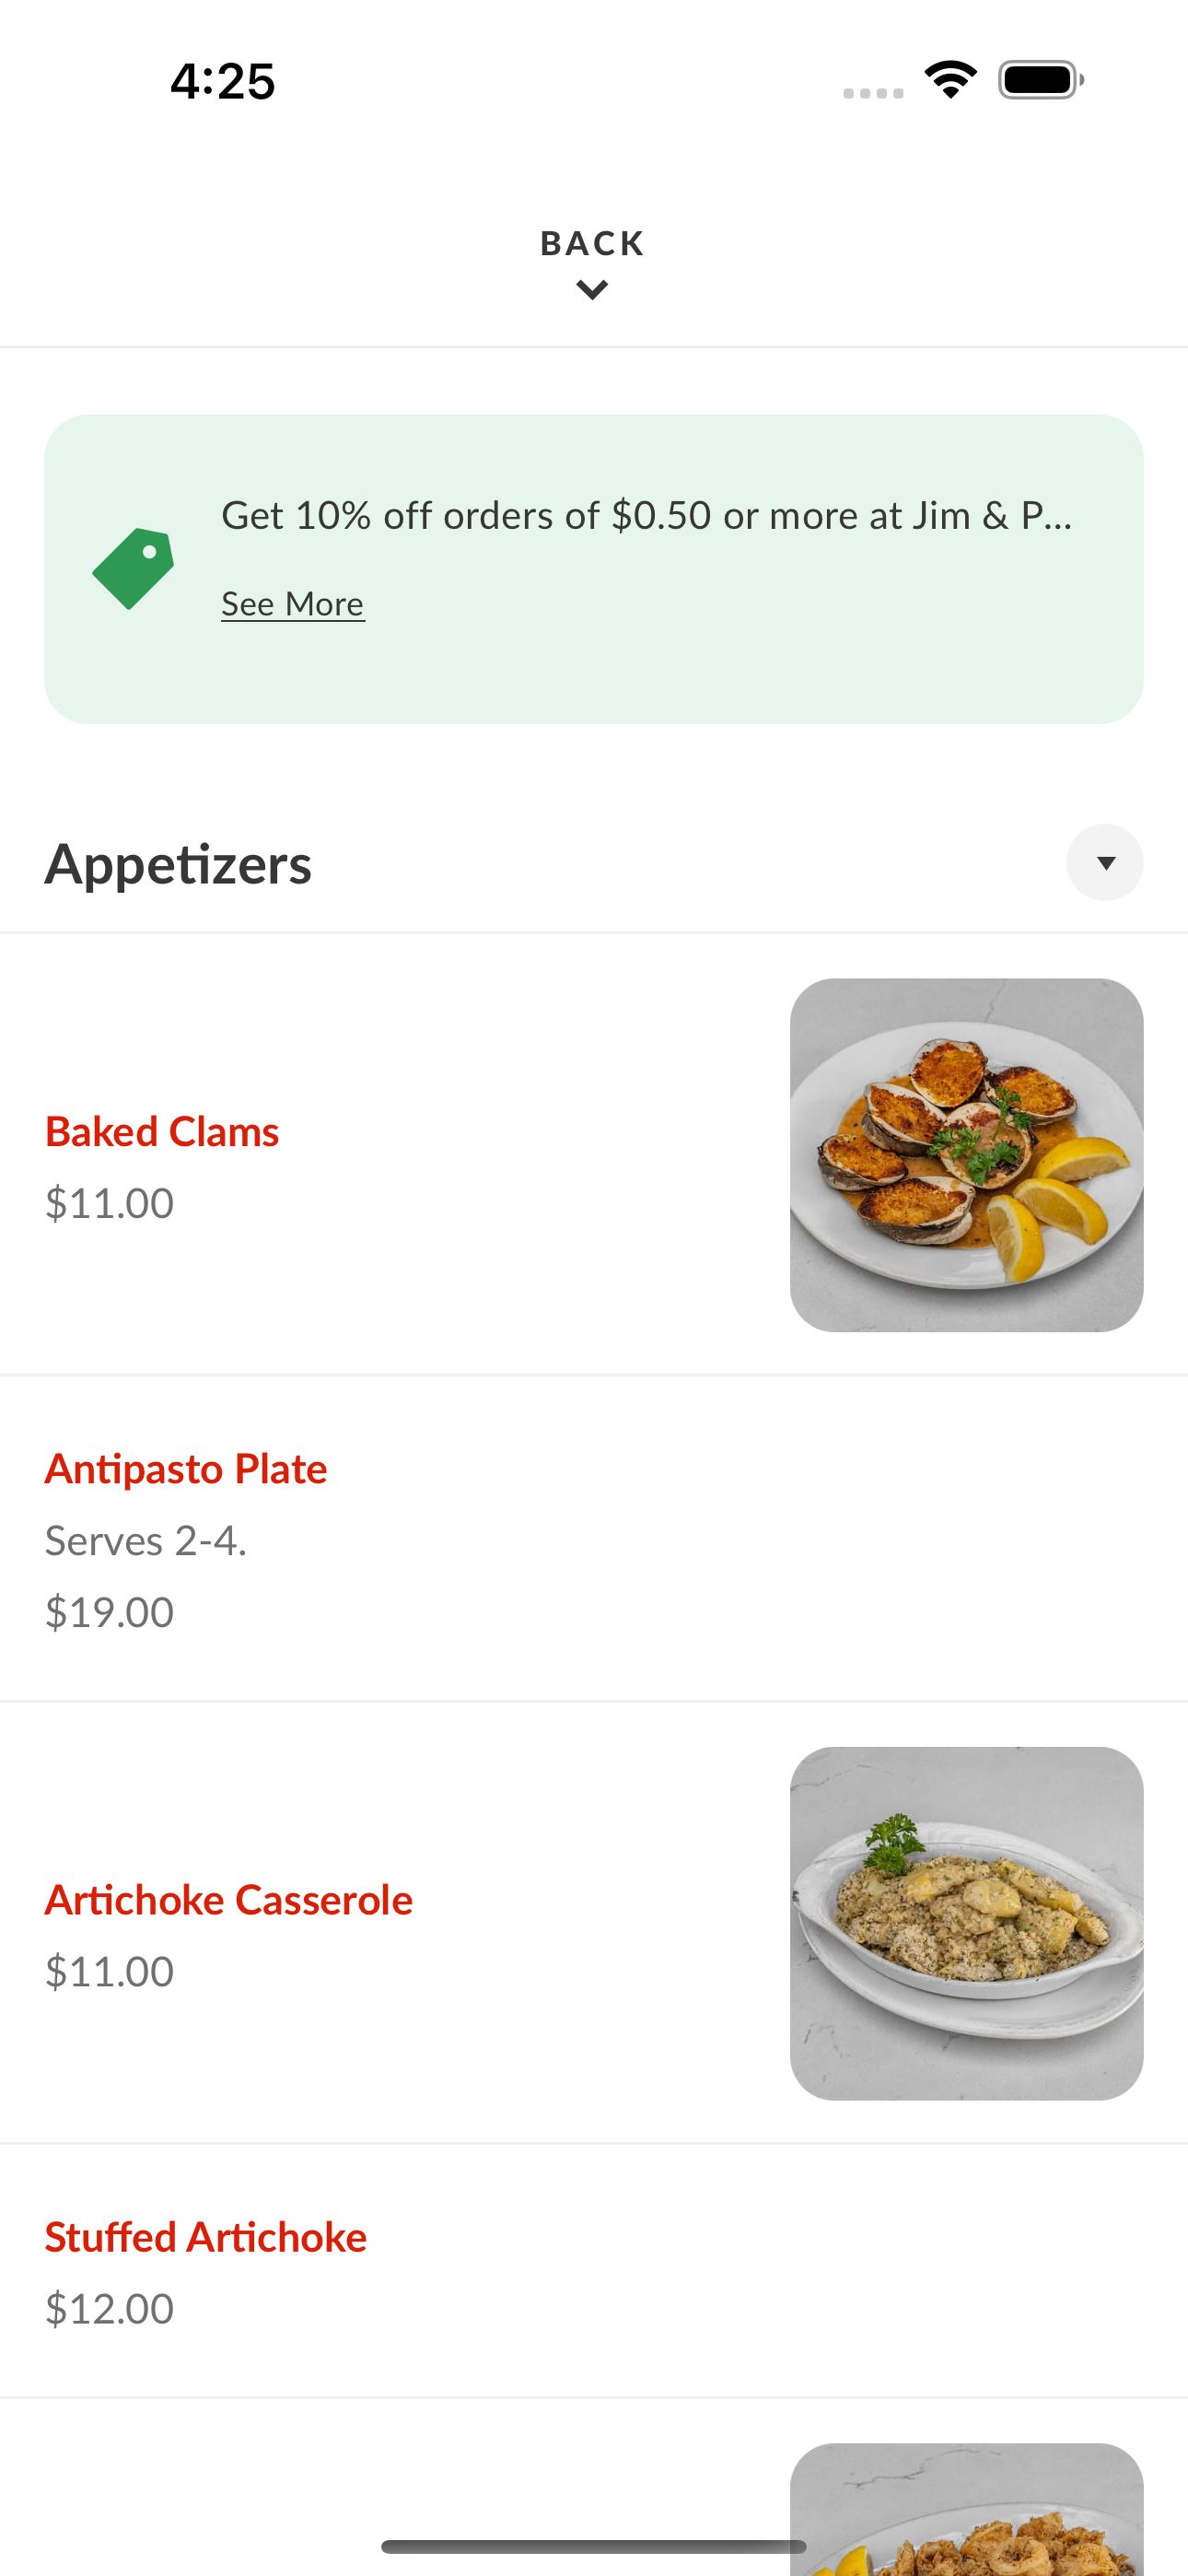Choose the Antipasto Plate item
Viewport: 1188px width, 2576px height.
[594, 1539]
